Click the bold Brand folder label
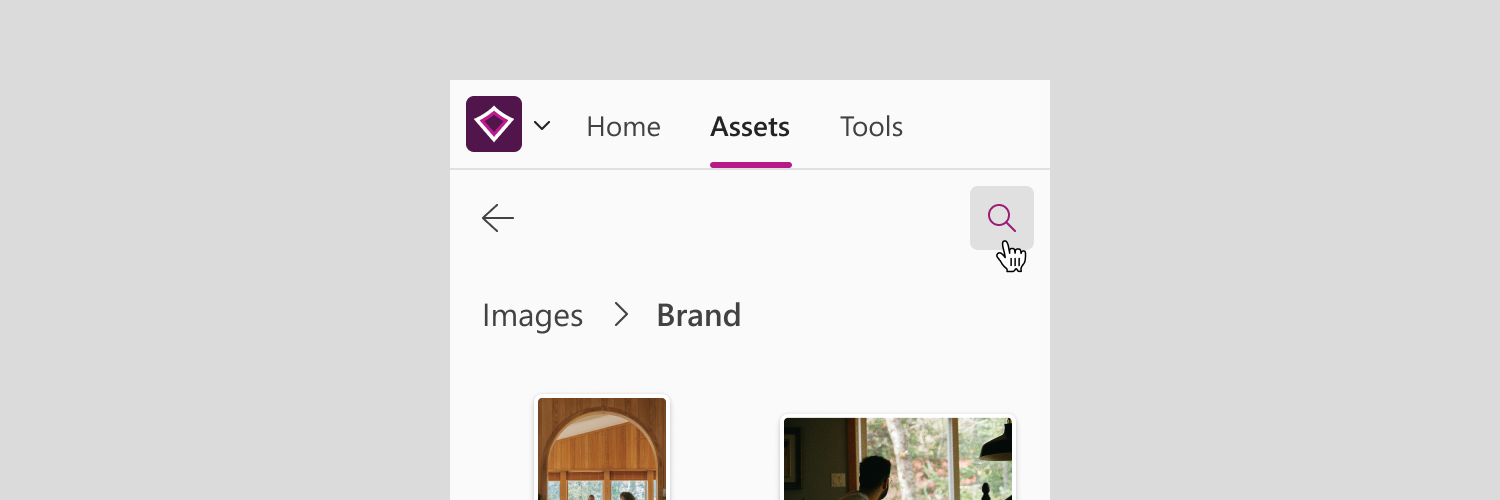The image size is (1500, 500). 699,315
